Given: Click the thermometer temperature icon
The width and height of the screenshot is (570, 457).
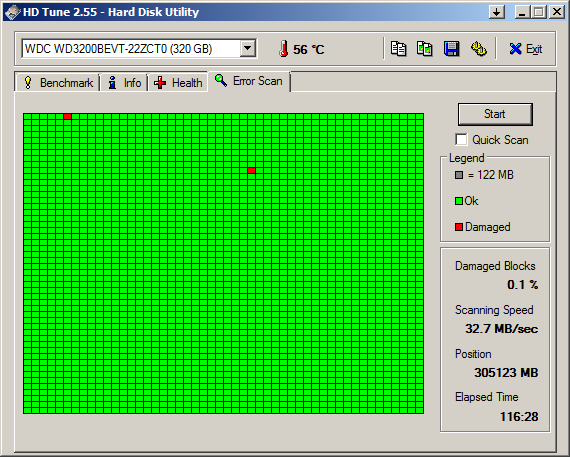Looking at the screenshot, I should click(x=284, y=49).
